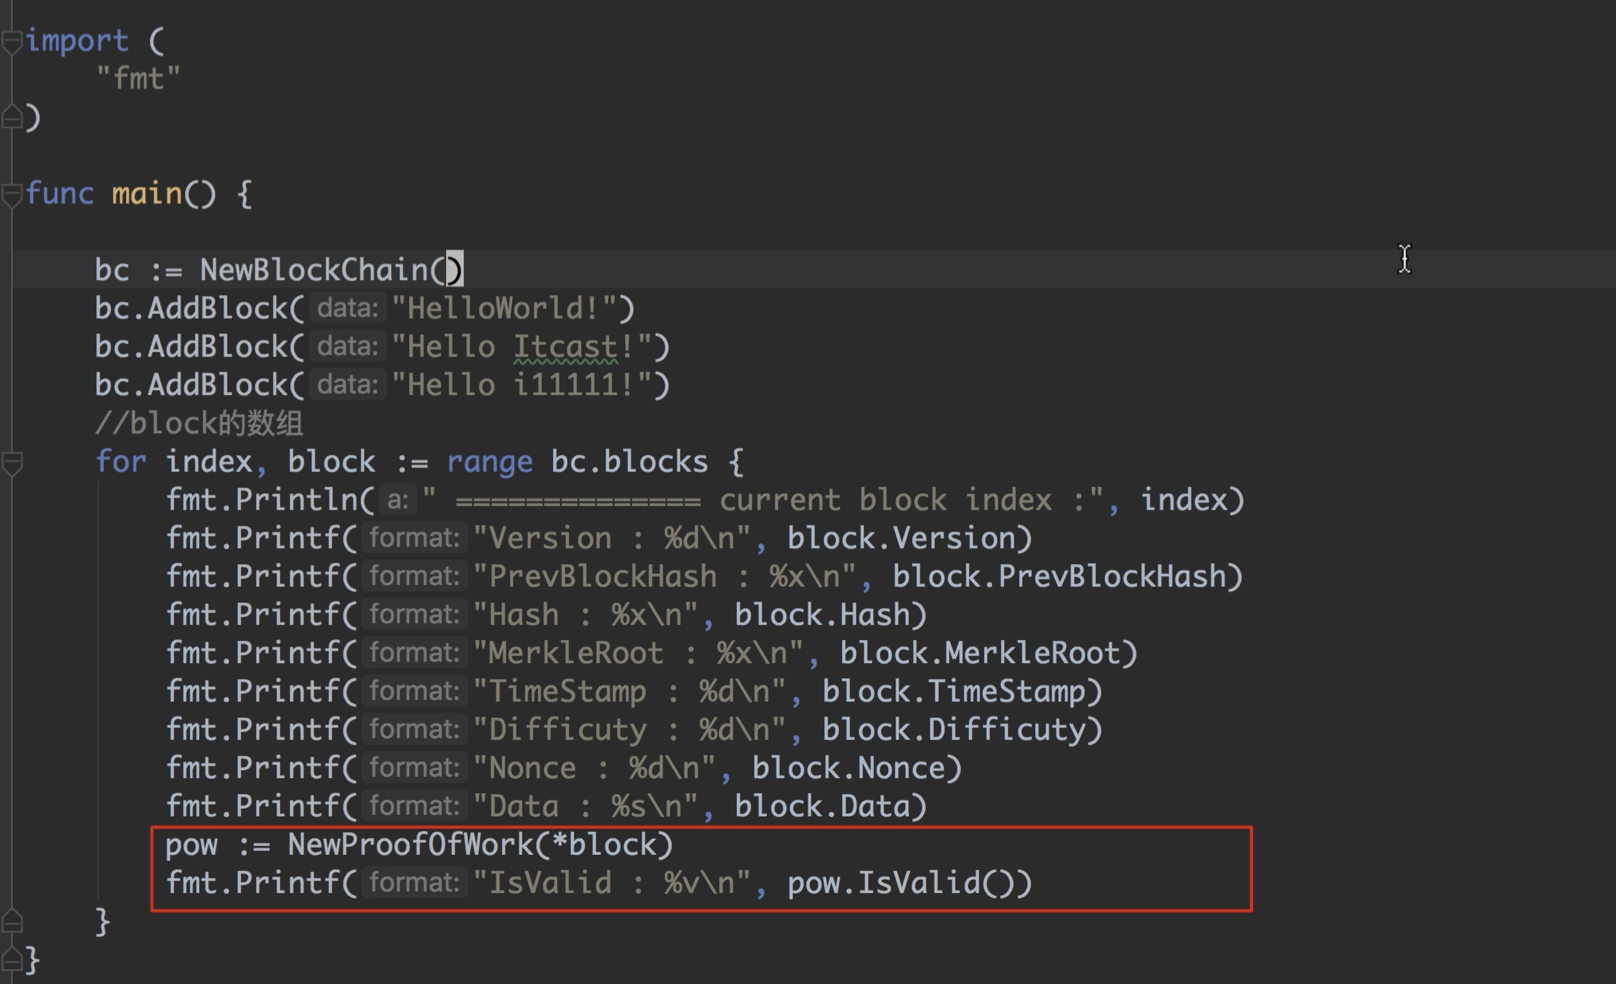Viewport: 1616px width, 984px height.
Task: Click the "Version : %d\n" format string
Action: coord(610,538)
